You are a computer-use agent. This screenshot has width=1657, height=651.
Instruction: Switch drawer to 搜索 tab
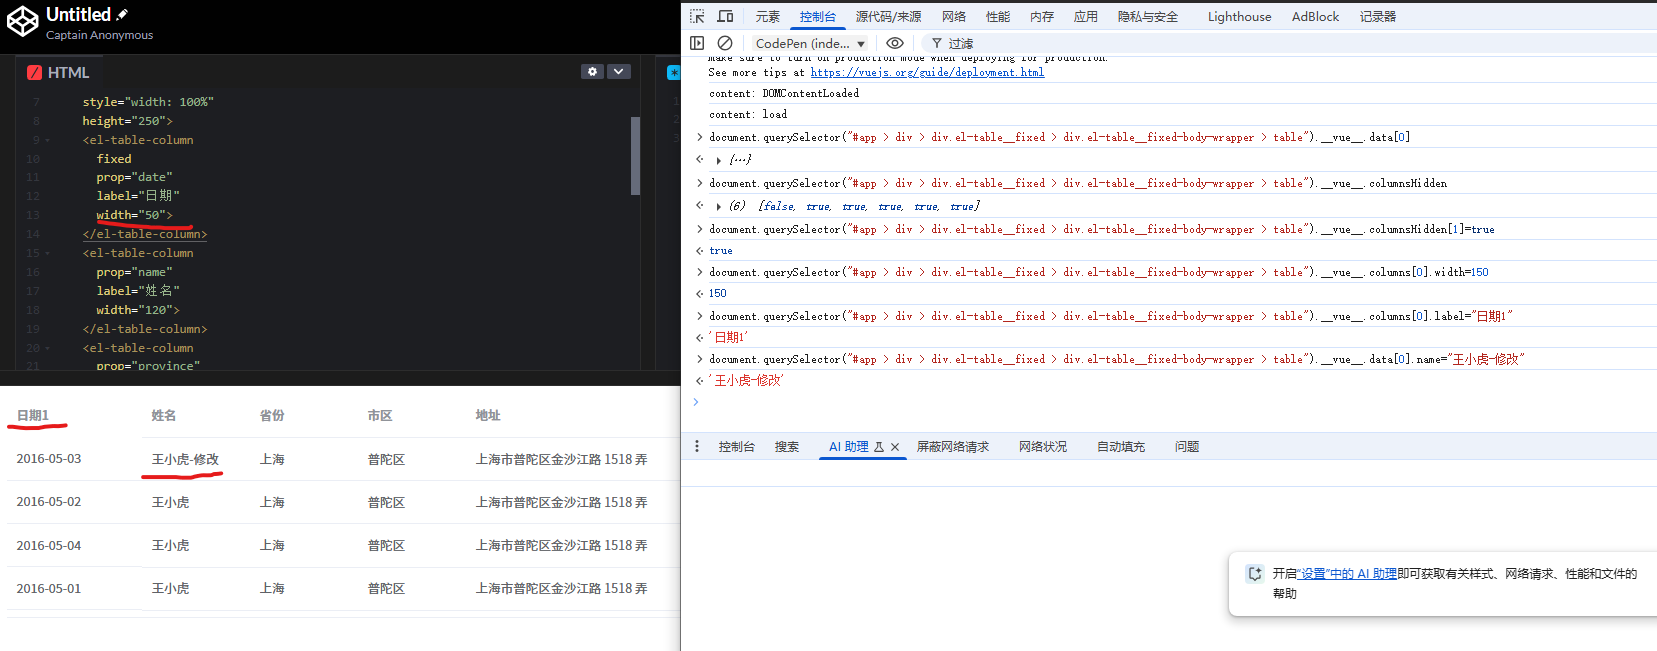click(787, 446)
